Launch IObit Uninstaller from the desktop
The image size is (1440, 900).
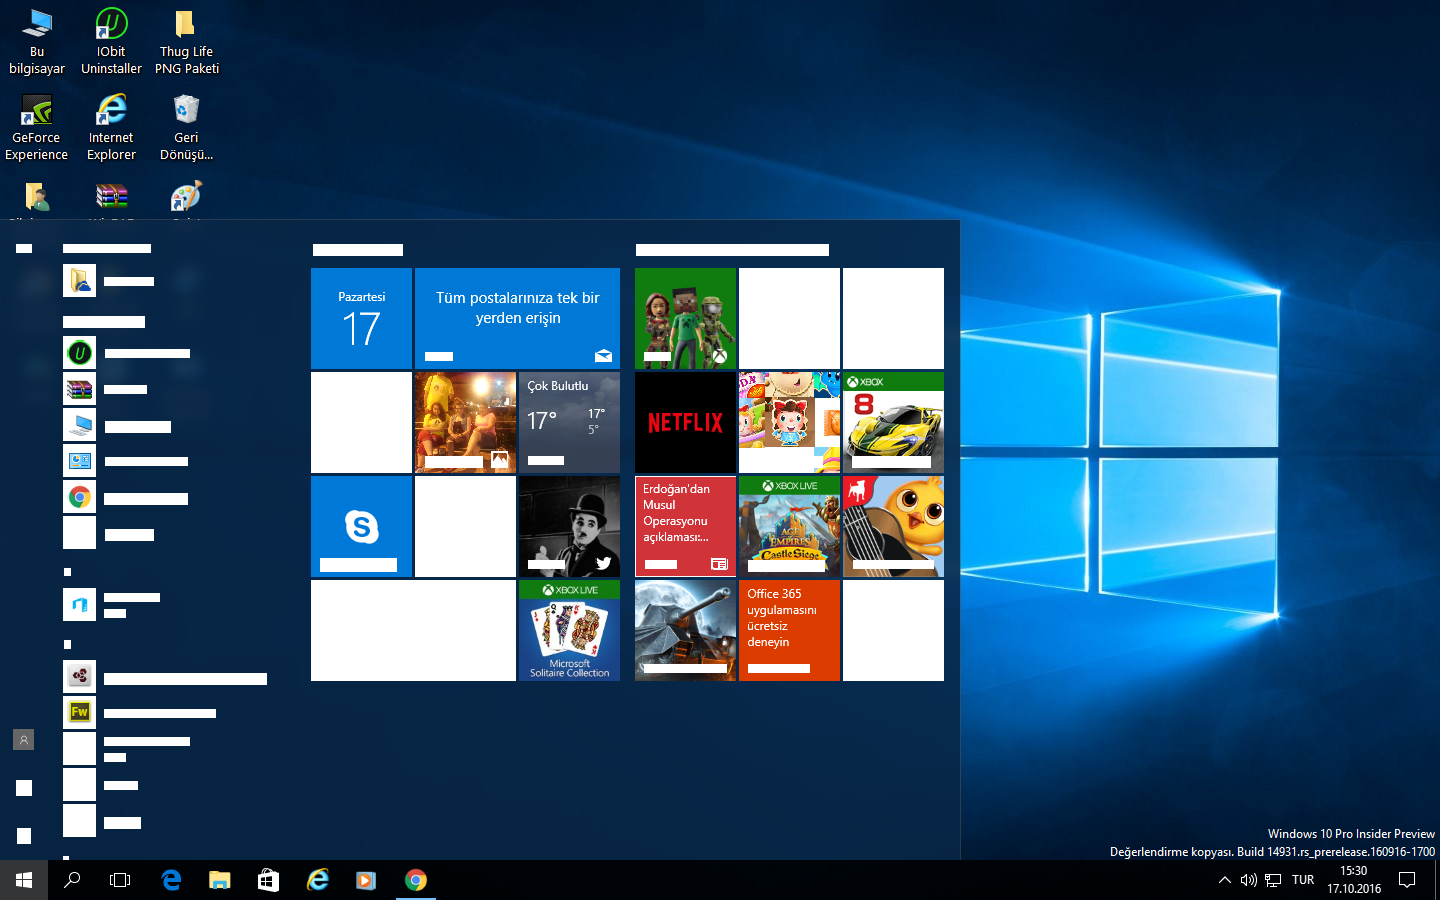pyautogui.click(x=111, y=42)
